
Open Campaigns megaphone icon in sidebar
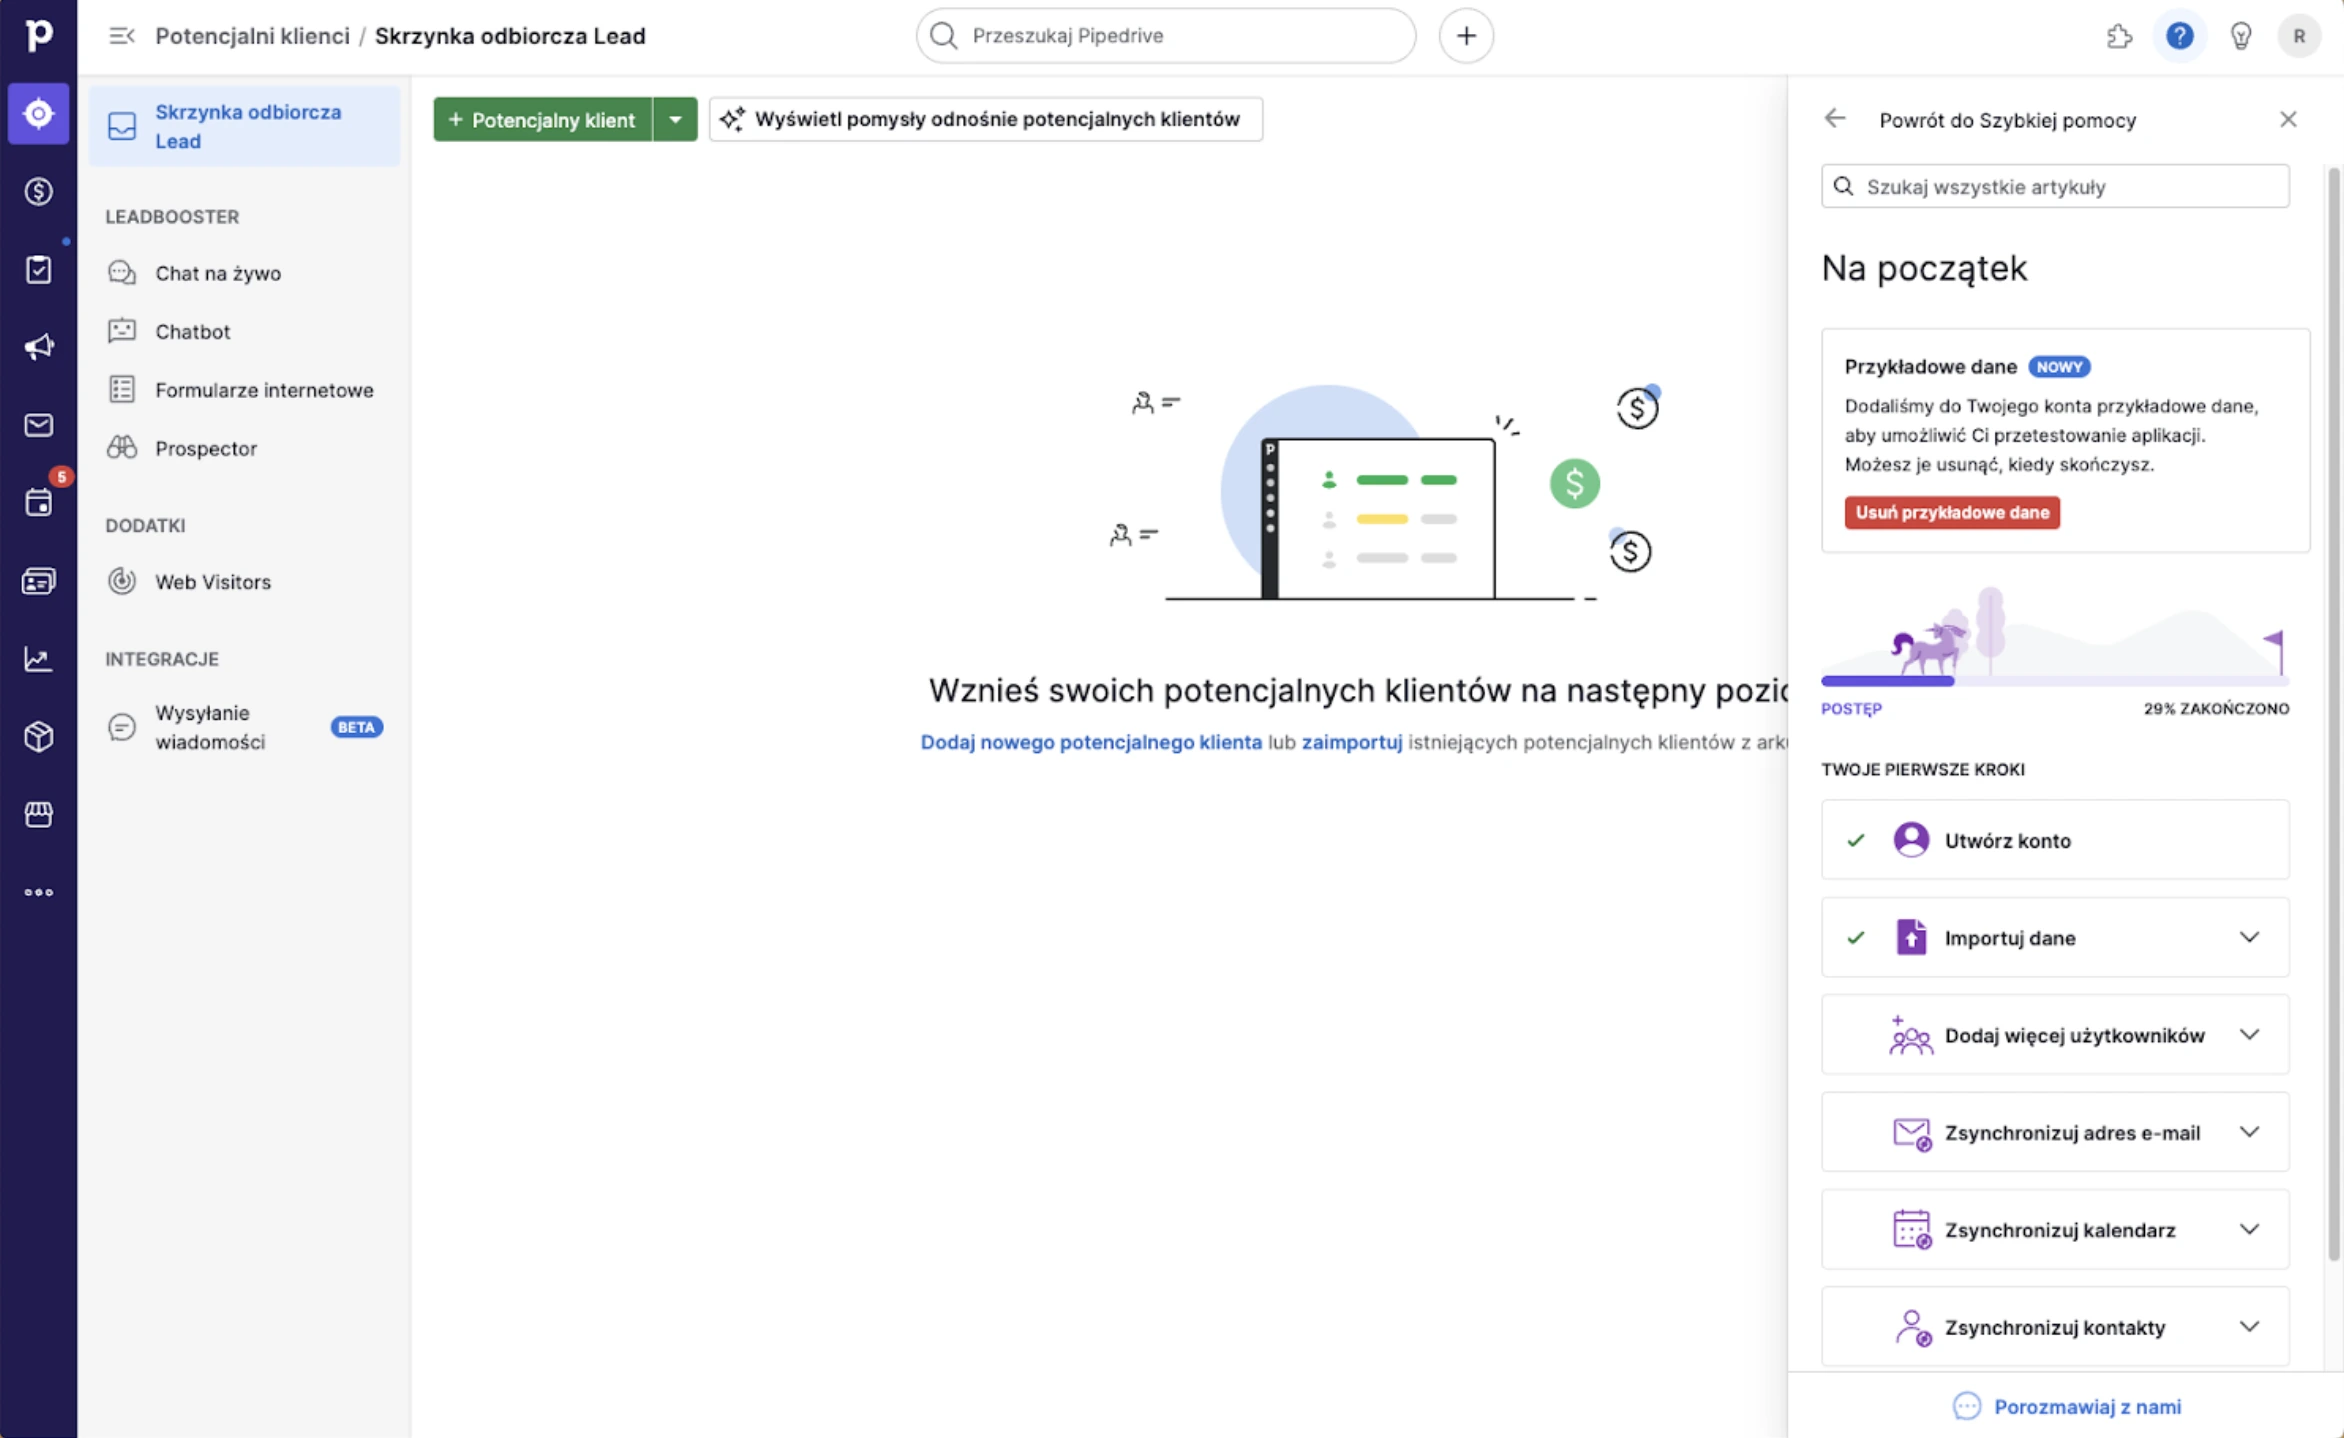(38, 347)
